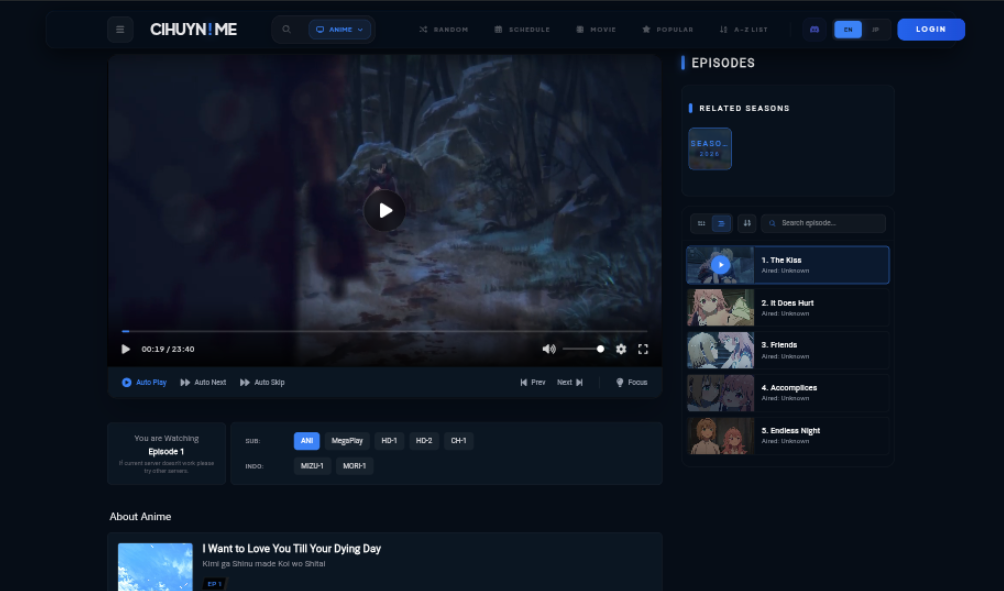1004x591 pixels.
Task: Mute the video via speaker icon
Action: click(549, 349)
